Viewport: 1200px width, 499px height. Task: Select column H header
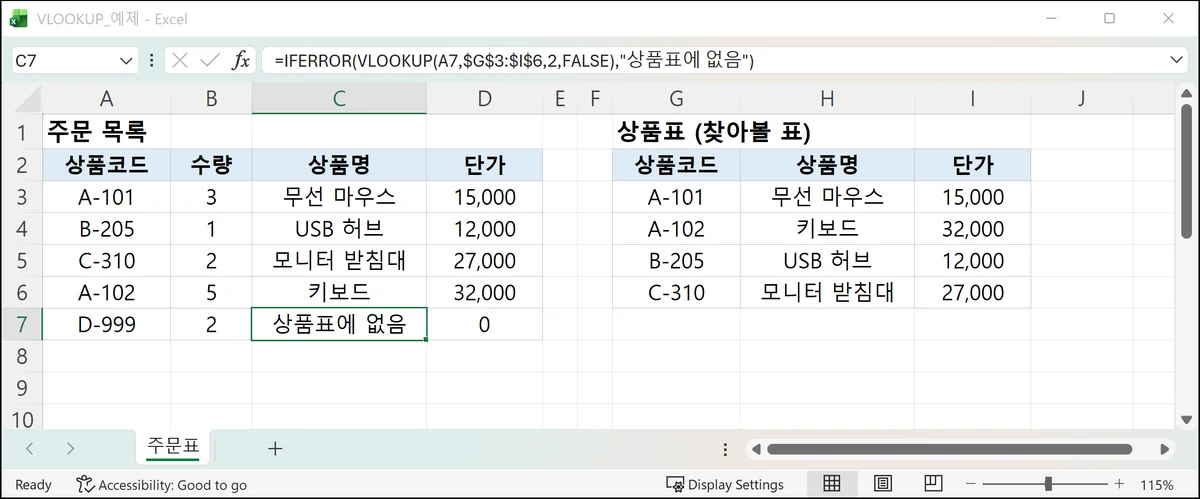827,98
